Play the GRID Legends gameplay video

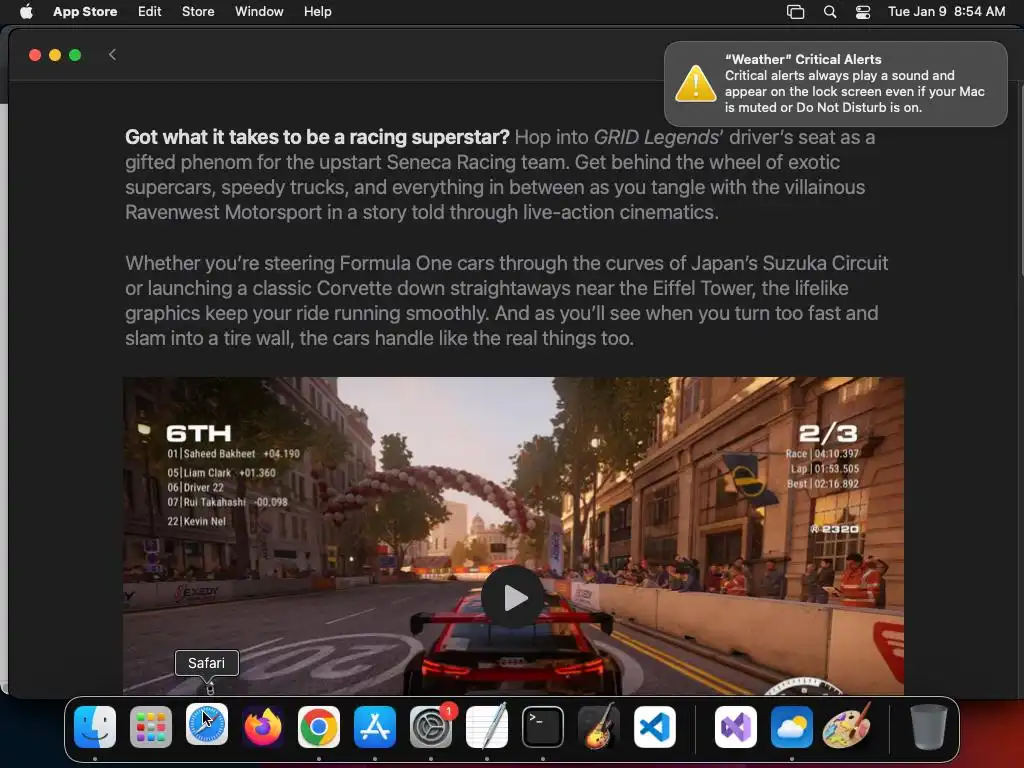tap(513, 597)
